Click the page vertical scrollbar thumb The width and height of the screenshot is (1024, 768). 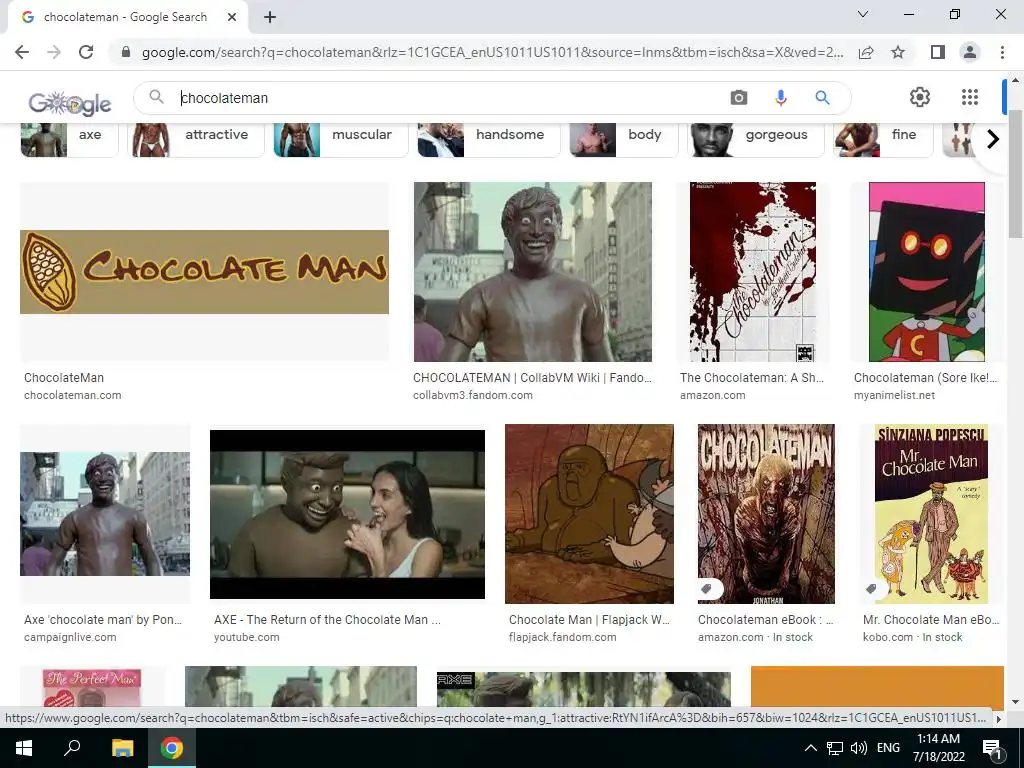[1016, 174]
